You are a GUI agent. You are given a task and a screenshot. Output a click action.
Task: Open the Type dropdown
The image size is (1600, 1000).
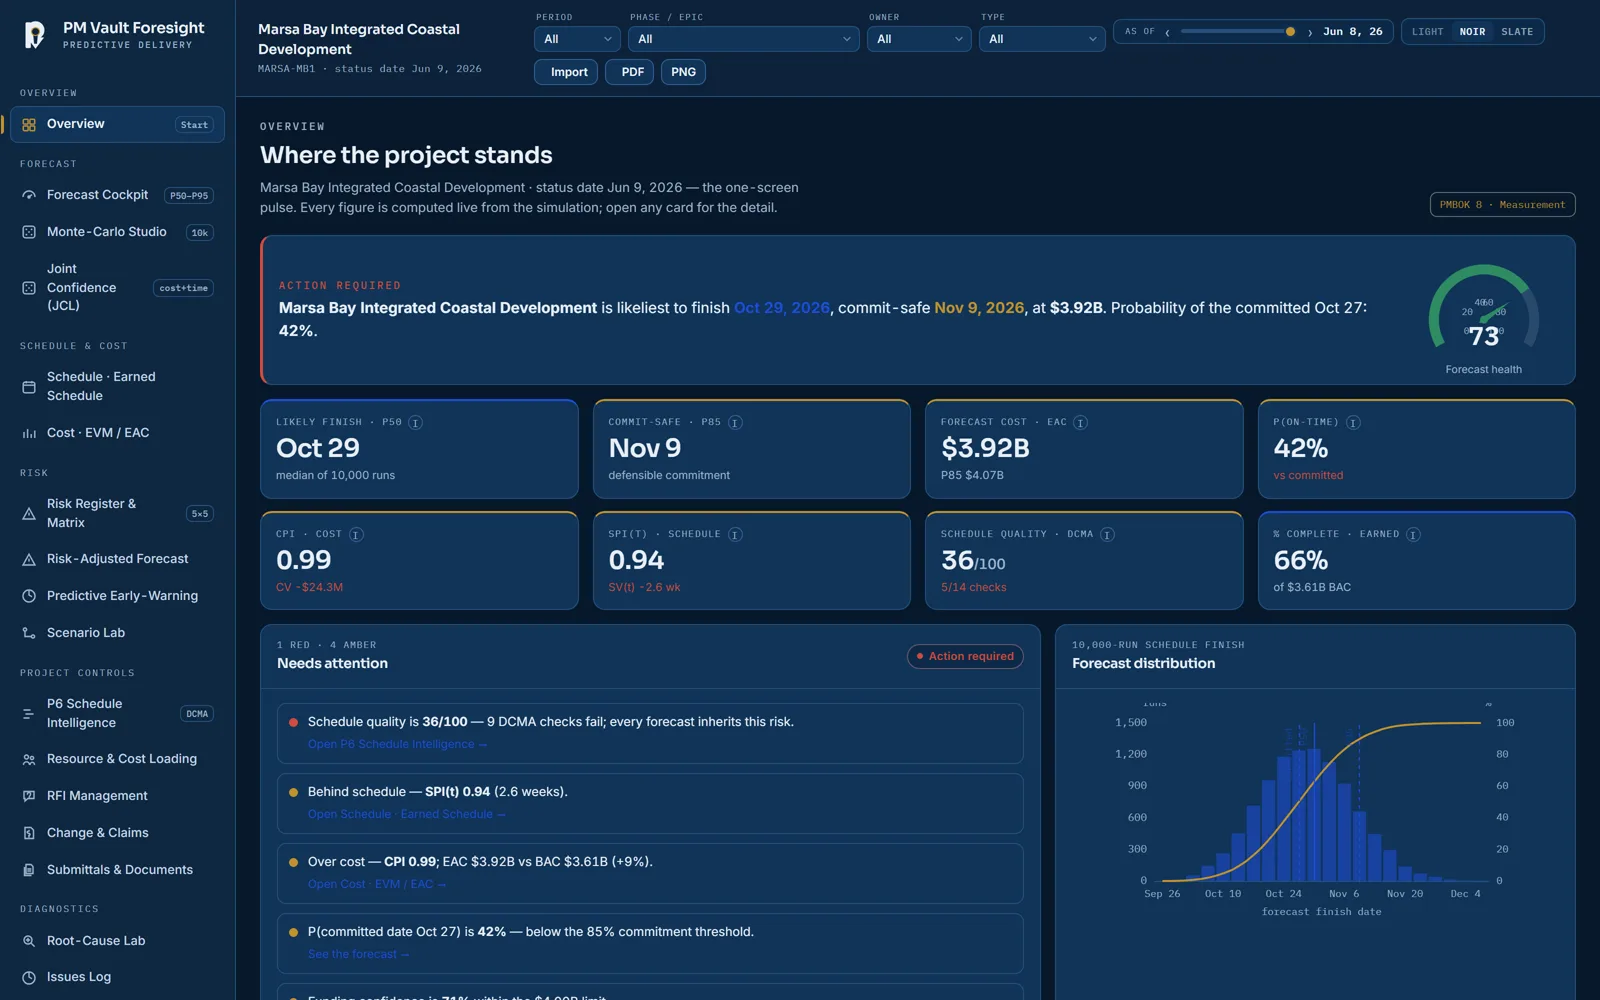[1042, 39]
